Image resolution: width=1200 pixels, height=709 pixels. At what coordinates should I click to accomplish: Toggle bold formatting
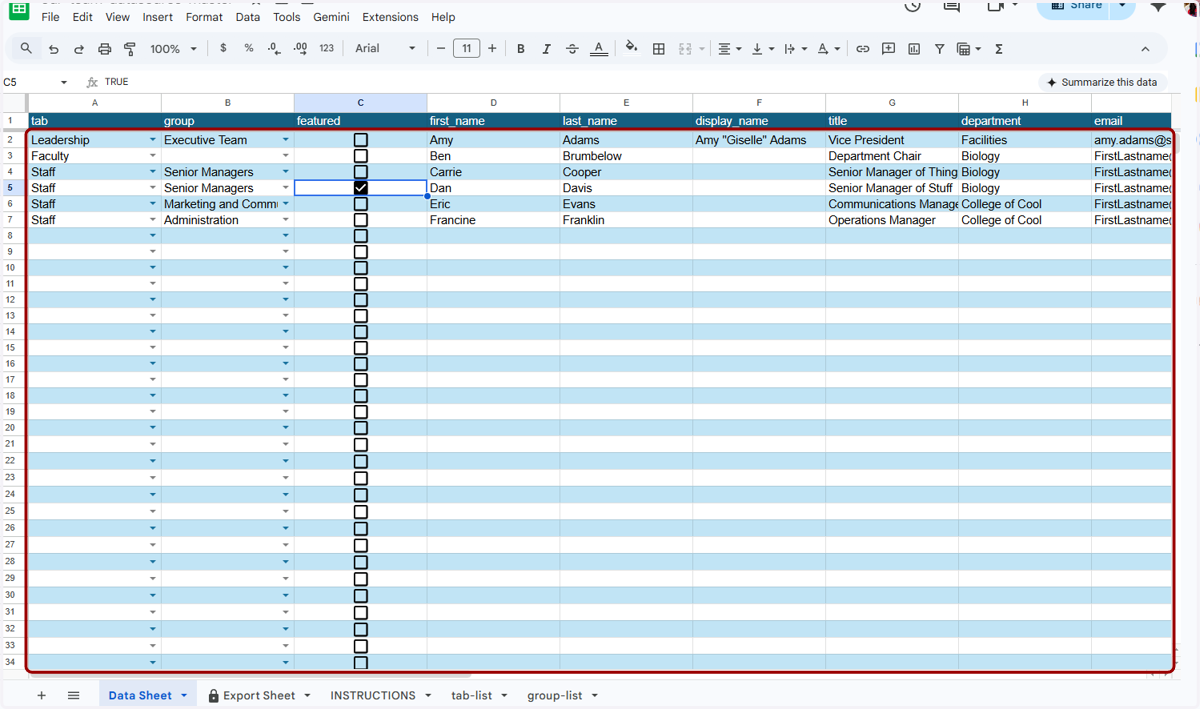pyautogui.click(x=520, y=48)
